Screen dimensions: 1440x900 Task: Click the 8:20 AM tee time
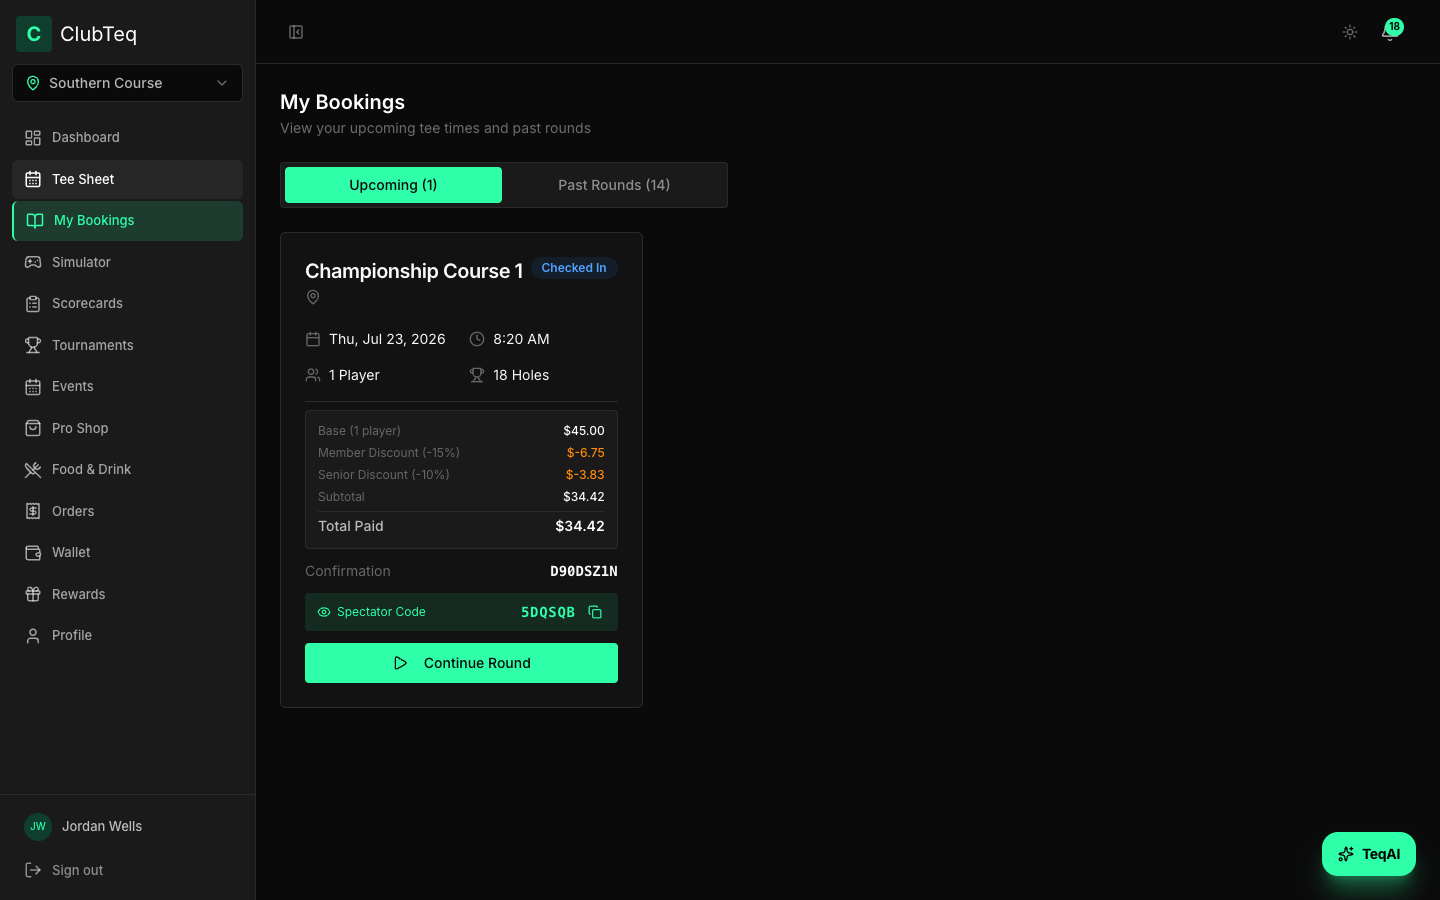pyautogui.click(x=521, y=339)
